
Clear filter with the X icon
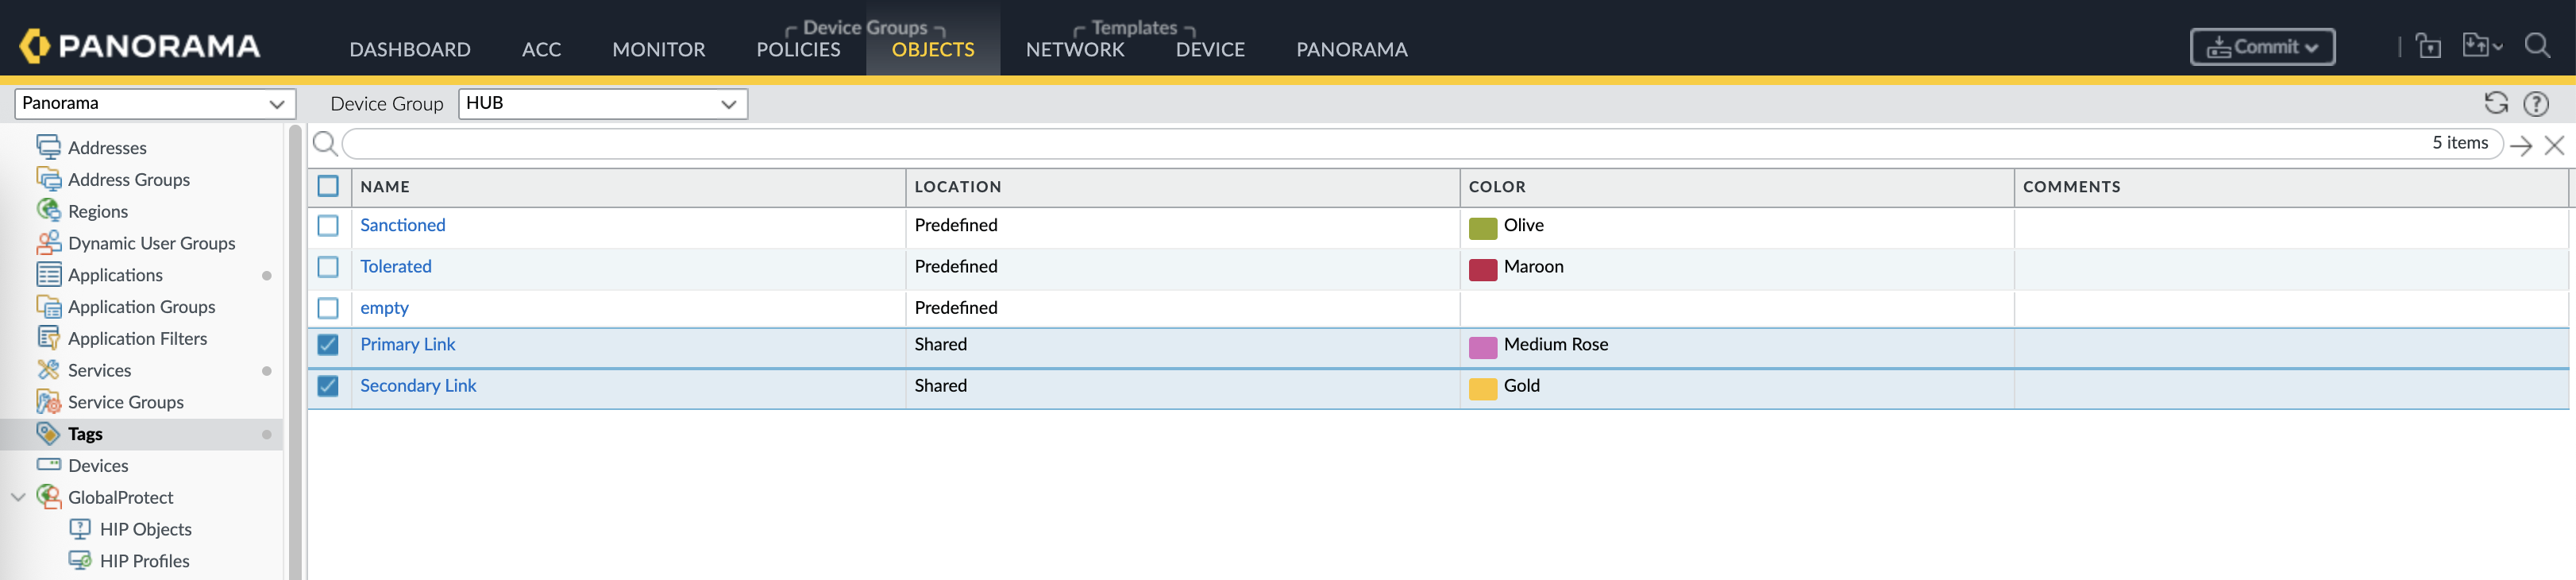pyautogui.click(x=2554, y=145)
